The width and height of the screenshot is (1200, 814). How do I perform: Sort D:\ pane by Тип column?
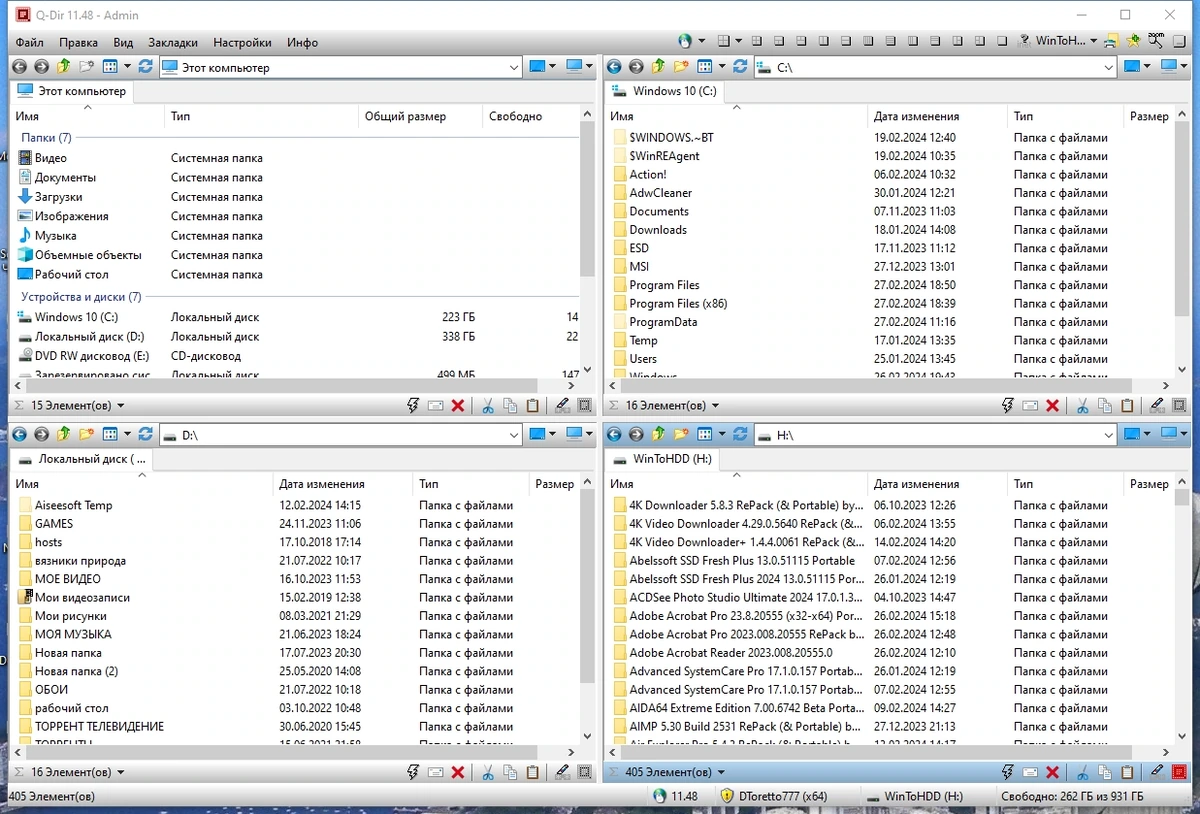(470, 484)
